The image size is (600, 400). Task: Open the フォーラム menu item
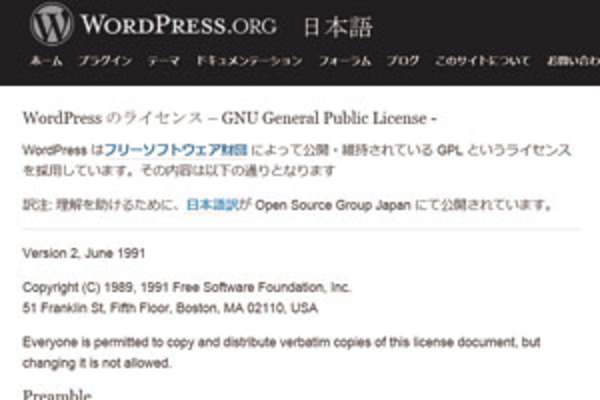pyautogui.click(x=345, y=61)
